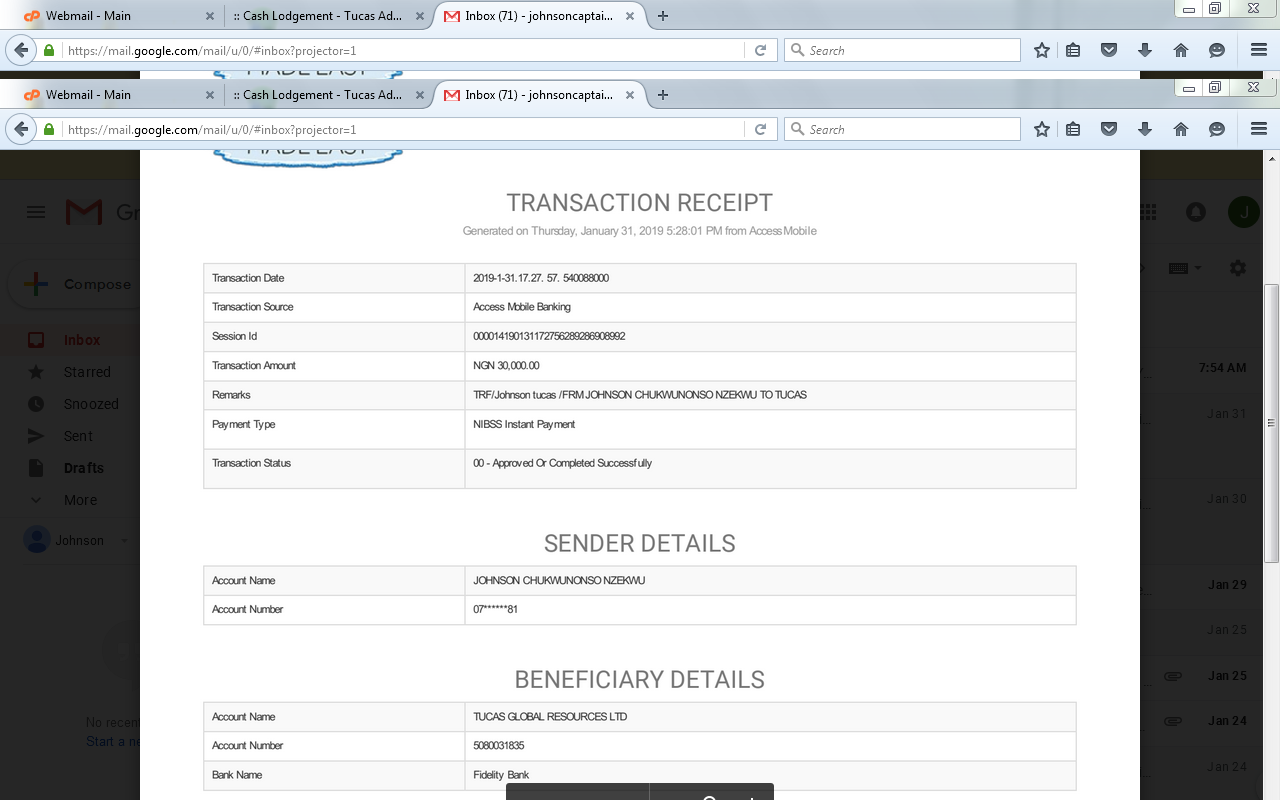This screenshot has height=800, width=1280.
Task: Go to the Starred folder
Action: pos(86,372)
